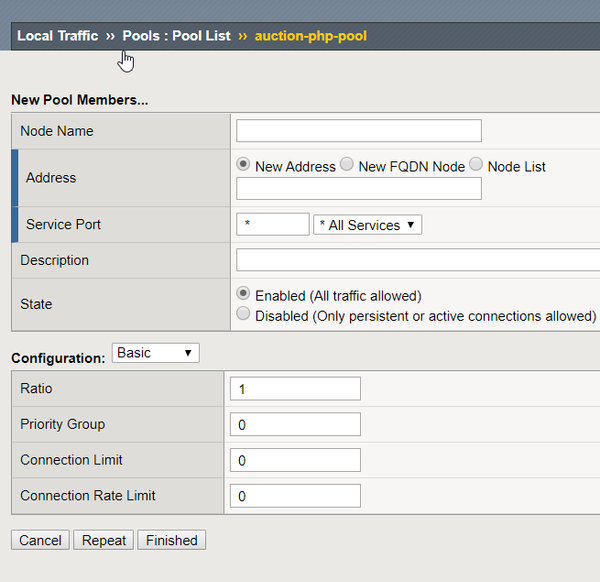Focus the Description text field

417,260
